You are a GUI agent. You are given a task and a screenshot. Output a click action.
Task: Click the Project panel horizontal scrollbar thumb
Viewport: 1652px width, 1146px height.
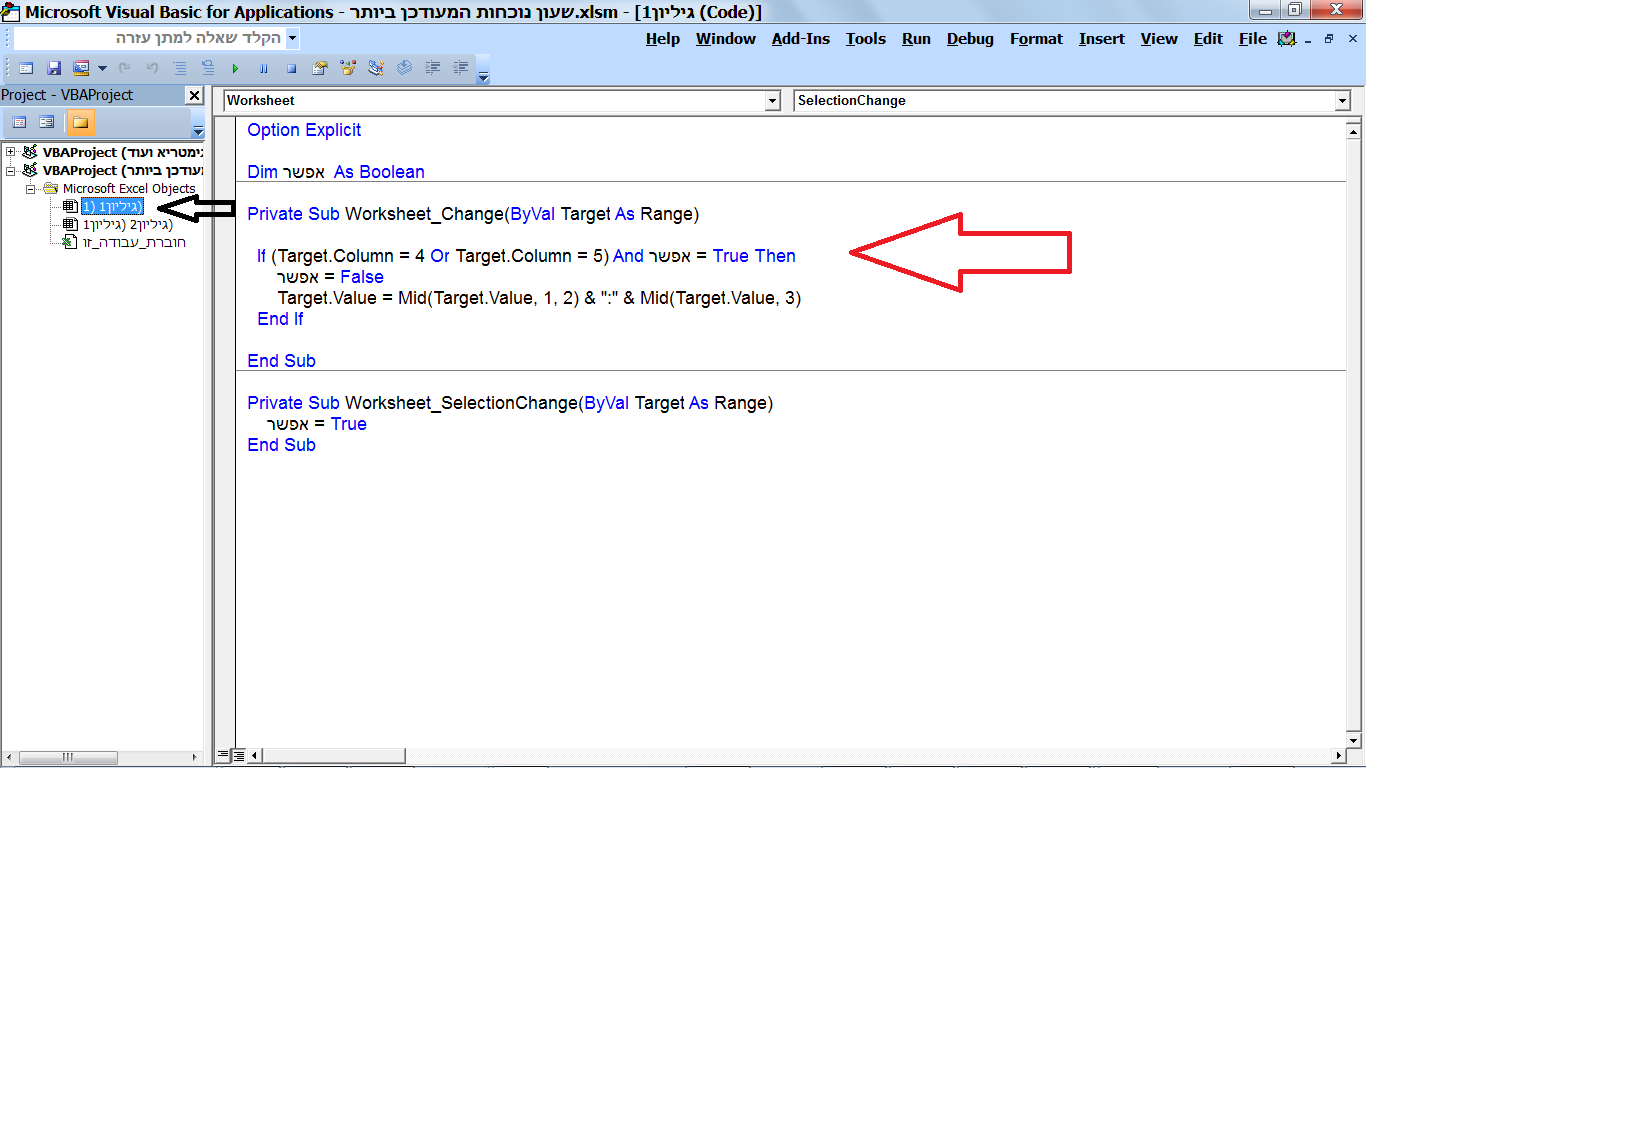68,758
